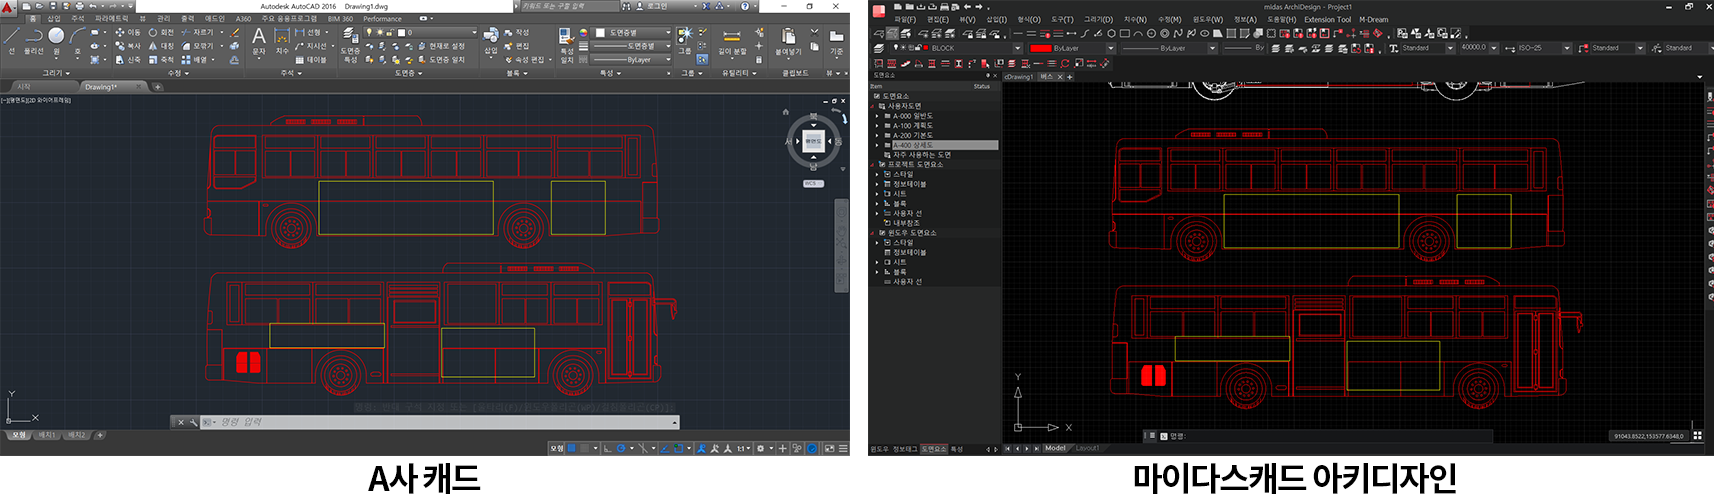Click the Model tab in midas ArchiDesign
Screen dimensions: 1714x499
(1056, 449)
